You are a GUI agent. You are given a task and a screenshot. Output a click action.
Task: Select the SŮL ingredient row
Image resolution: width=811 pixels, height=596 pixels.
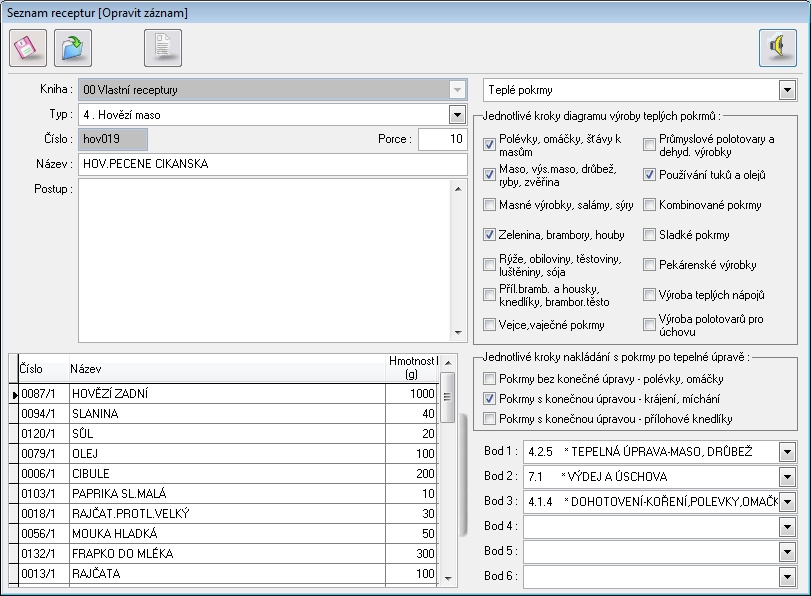(223, 434)
